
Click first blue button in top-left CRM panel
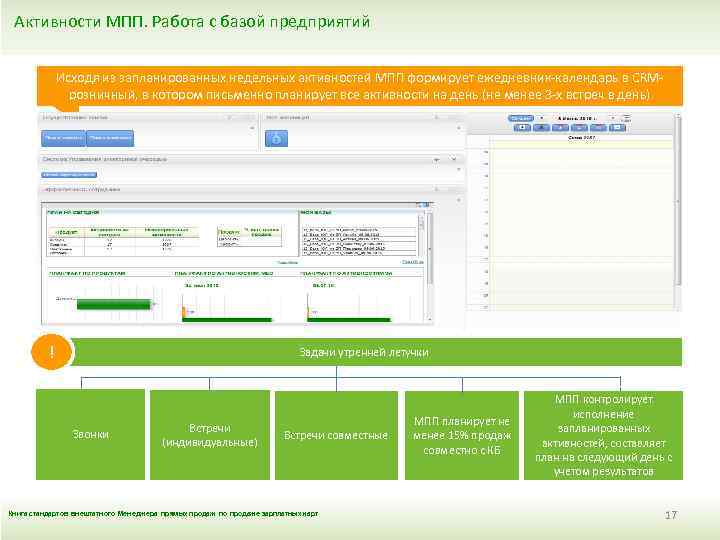(x=63, y=138)
